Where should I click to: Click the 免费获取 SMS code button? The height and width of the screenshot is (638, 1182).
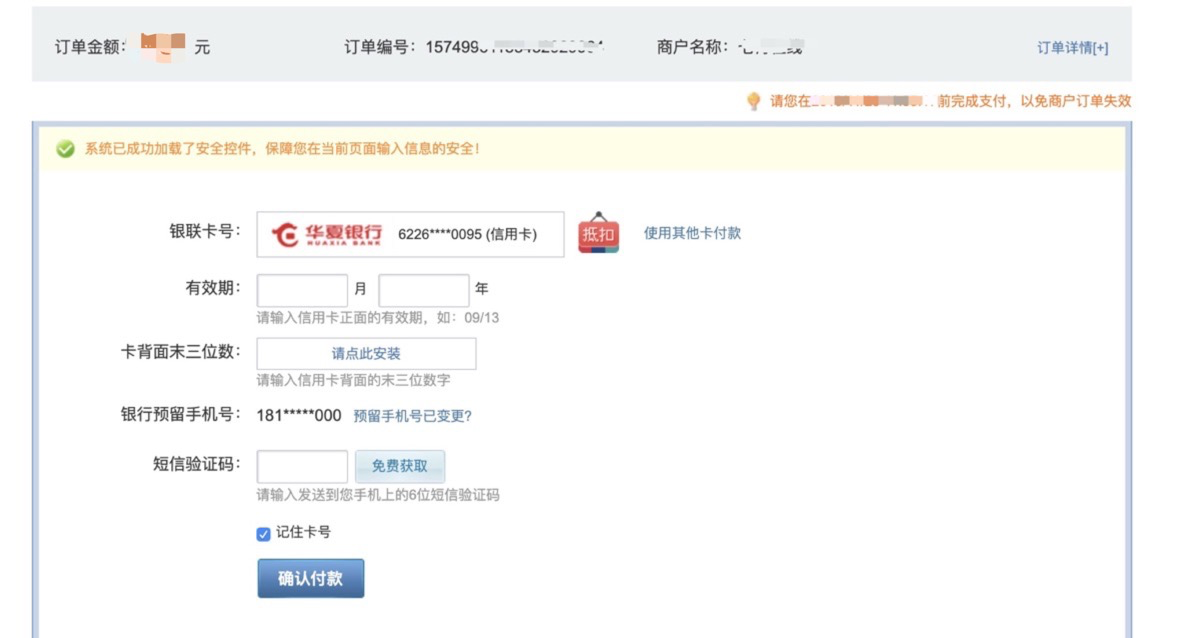pyautogui.click(x=400, y=466)
